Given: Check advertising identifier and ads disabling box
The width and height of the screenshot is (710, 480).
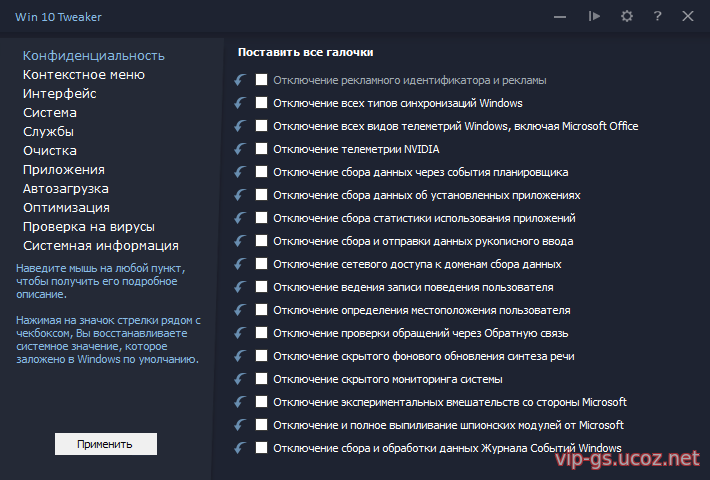Looking at the screenshot, I should [x=261, y=80].
